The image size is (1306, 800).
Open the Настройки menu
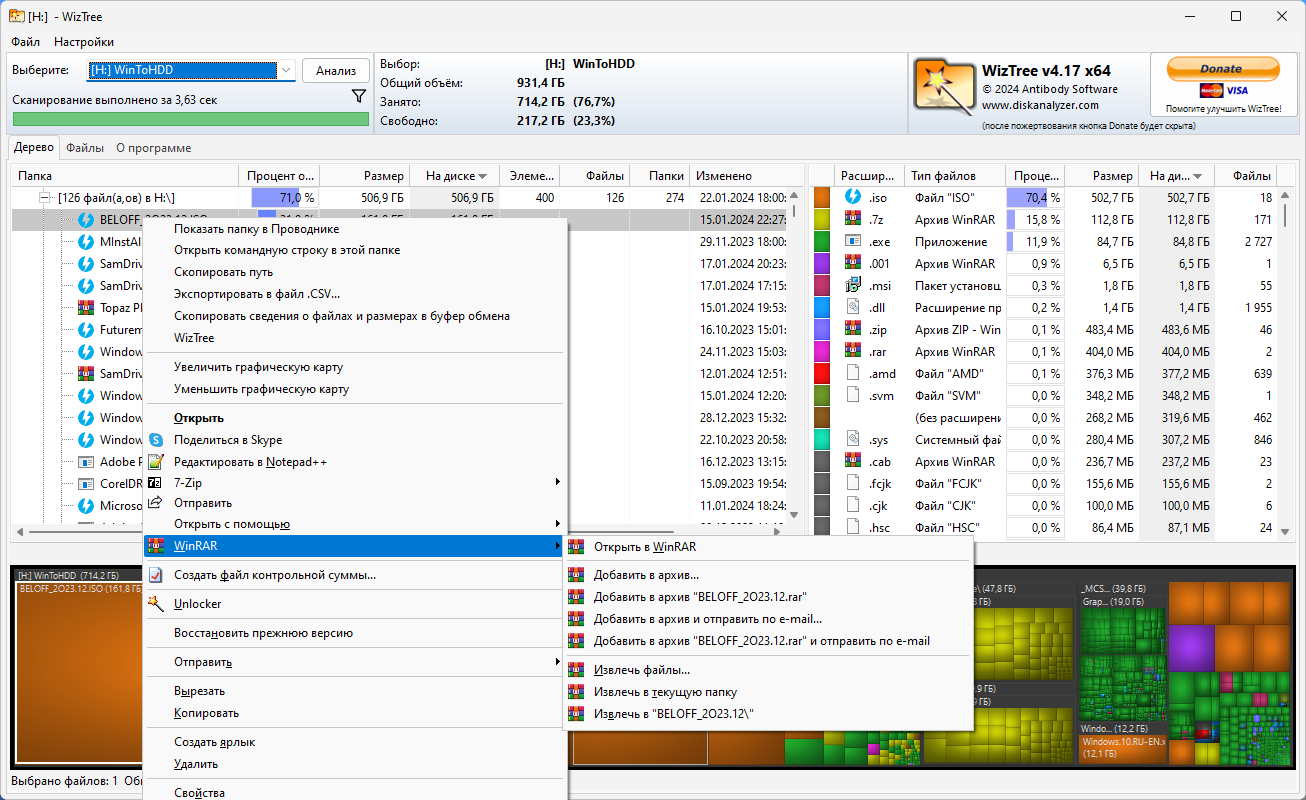coord(84,42)
